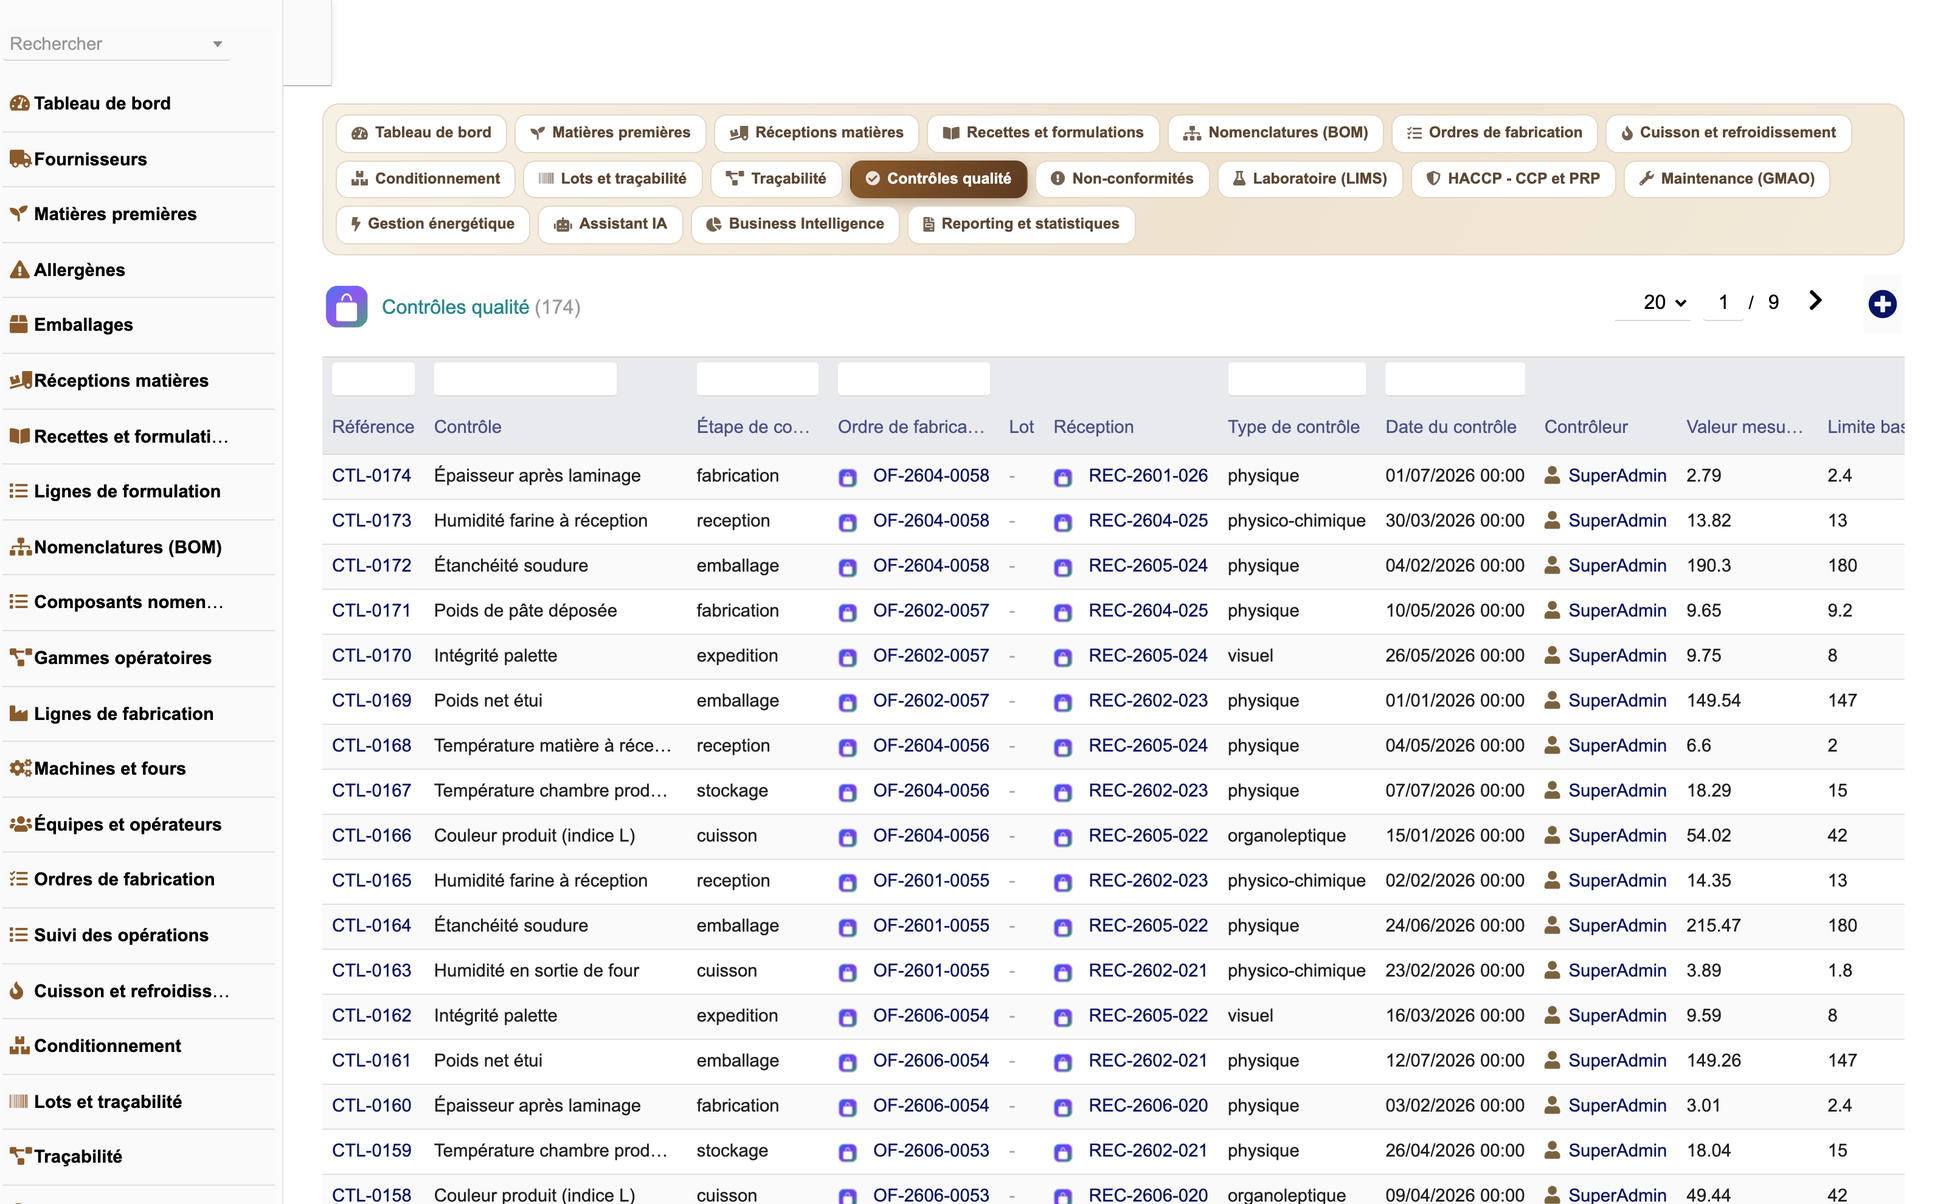The height and width of the screenshot is (1204, 1946).
Task: Select the active Contrôles qualité tab
Action: [x=938, y=178]
